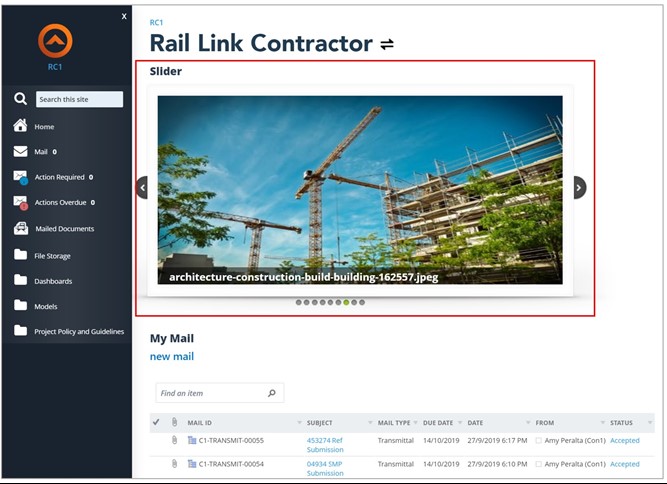Open Home from the sidebar
Viewport: 667px width, 484px height.
tap(44, 127)
